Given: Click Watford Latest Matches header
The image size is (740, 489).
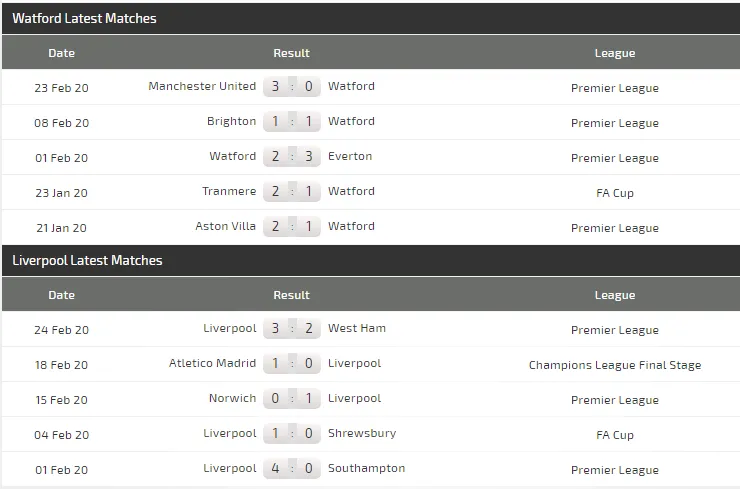Looking at the screenshot, I should [84, 18].
